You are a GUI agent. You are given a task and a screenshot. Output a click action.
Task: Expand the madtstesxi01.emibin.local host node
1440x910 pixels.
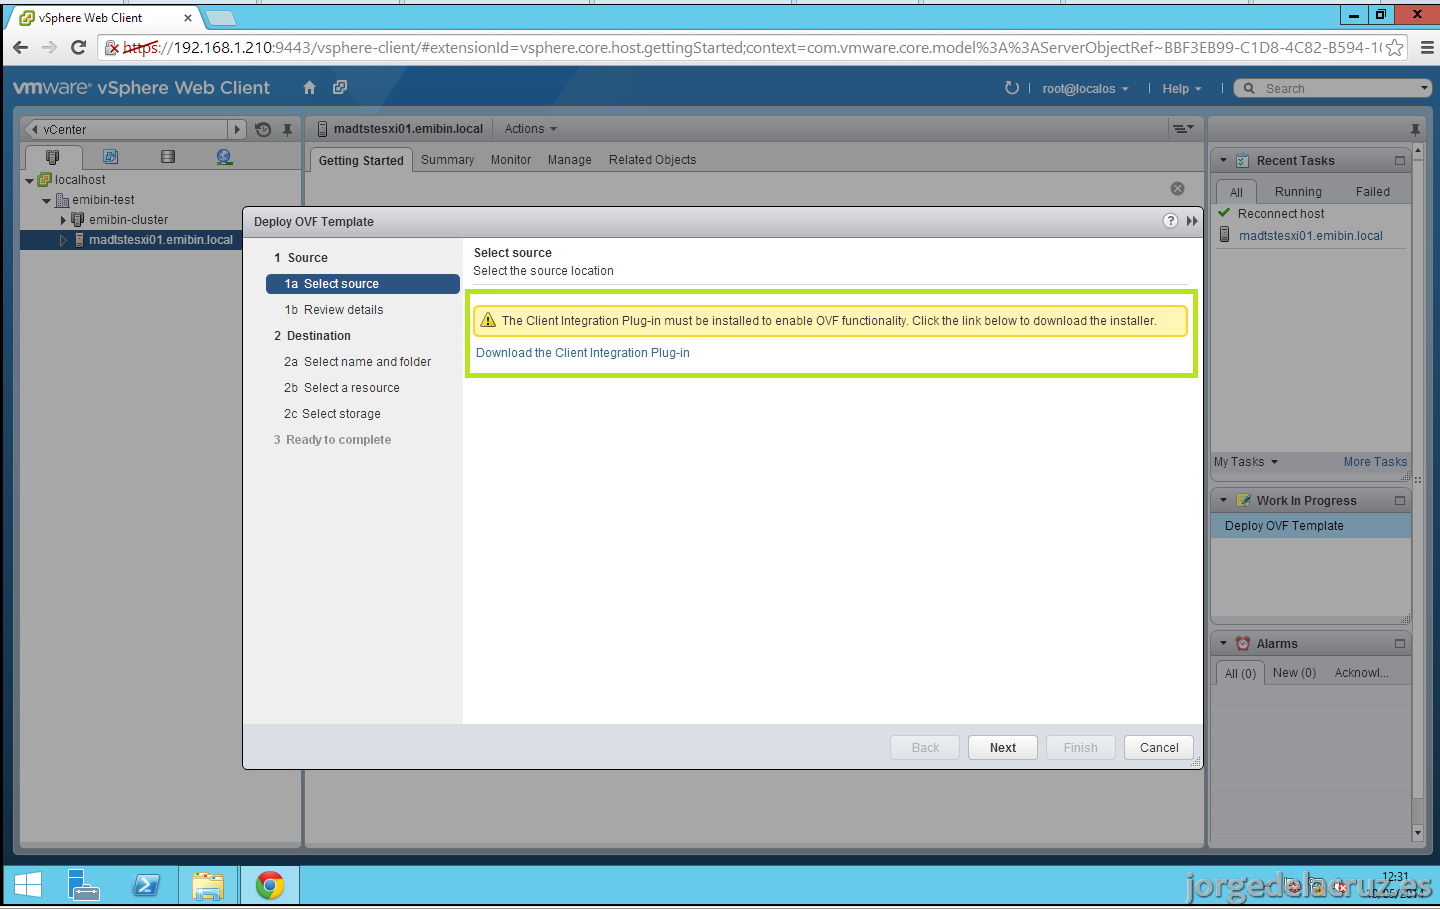click(63, 240)
